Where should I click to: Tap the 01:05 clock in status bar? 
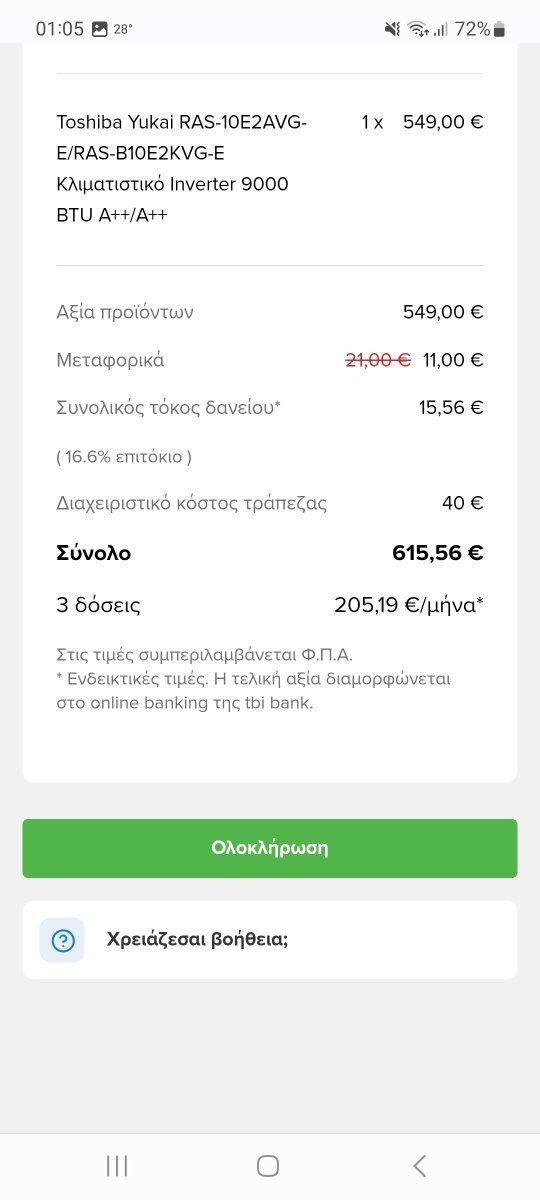[60, 29]
